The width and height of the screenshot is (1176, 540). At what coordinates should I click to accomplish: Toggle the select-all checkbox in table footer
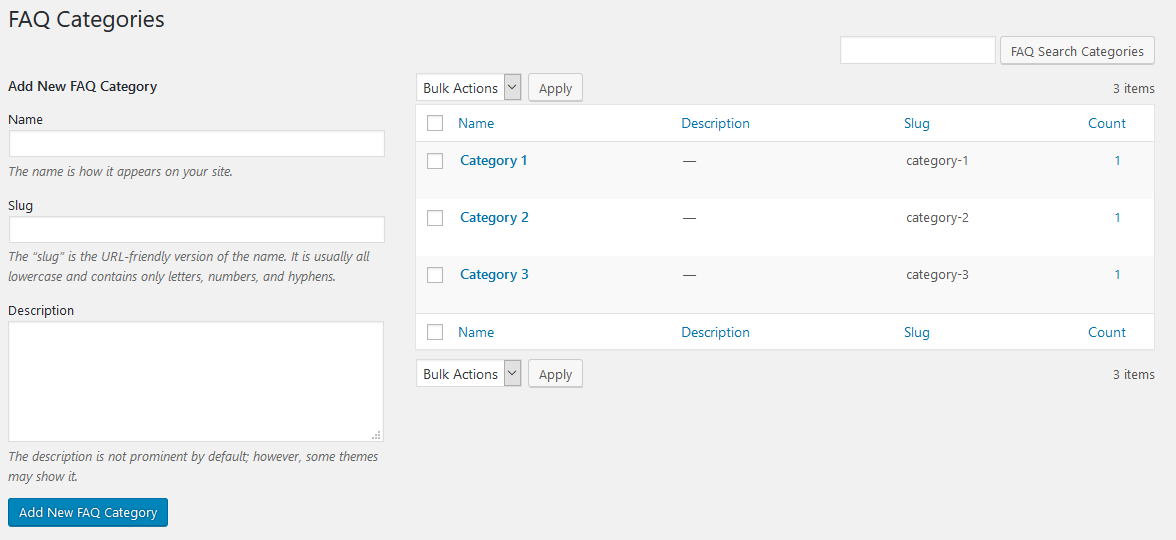tap(435, 332)
